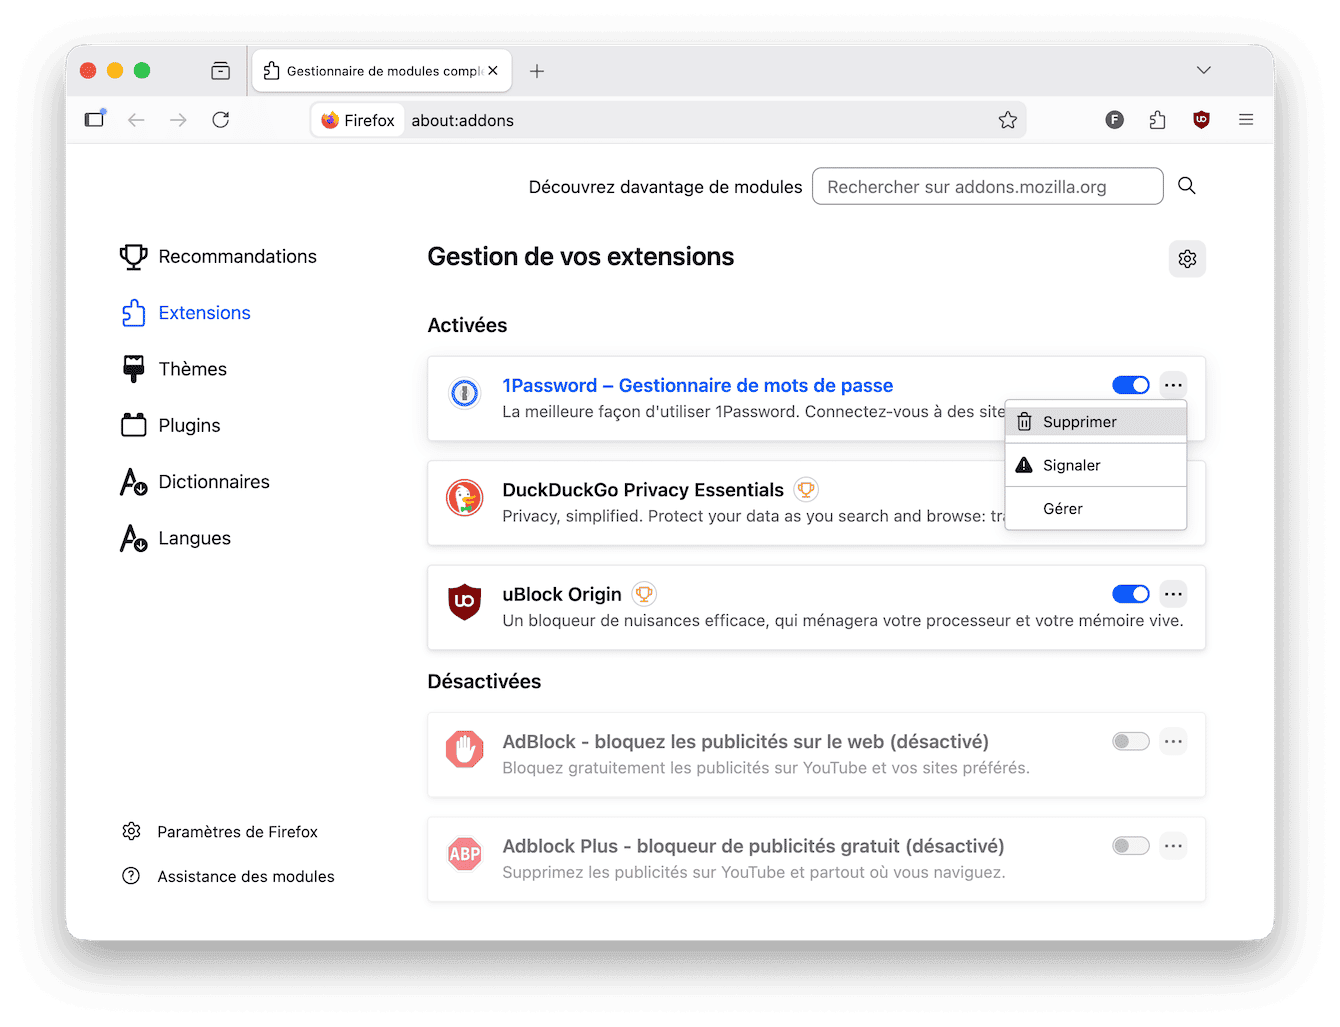Choose Gérer from the open context menu
Image resolution: width=1340 pixels, height=1027 pixels.
pos(1062,508)
